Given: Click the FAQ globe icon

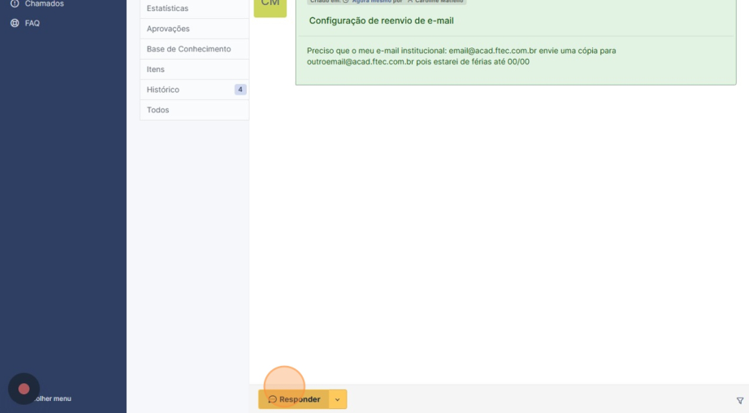Looking at the screenshot, I should pyautogui.click(x=14, y=23).
